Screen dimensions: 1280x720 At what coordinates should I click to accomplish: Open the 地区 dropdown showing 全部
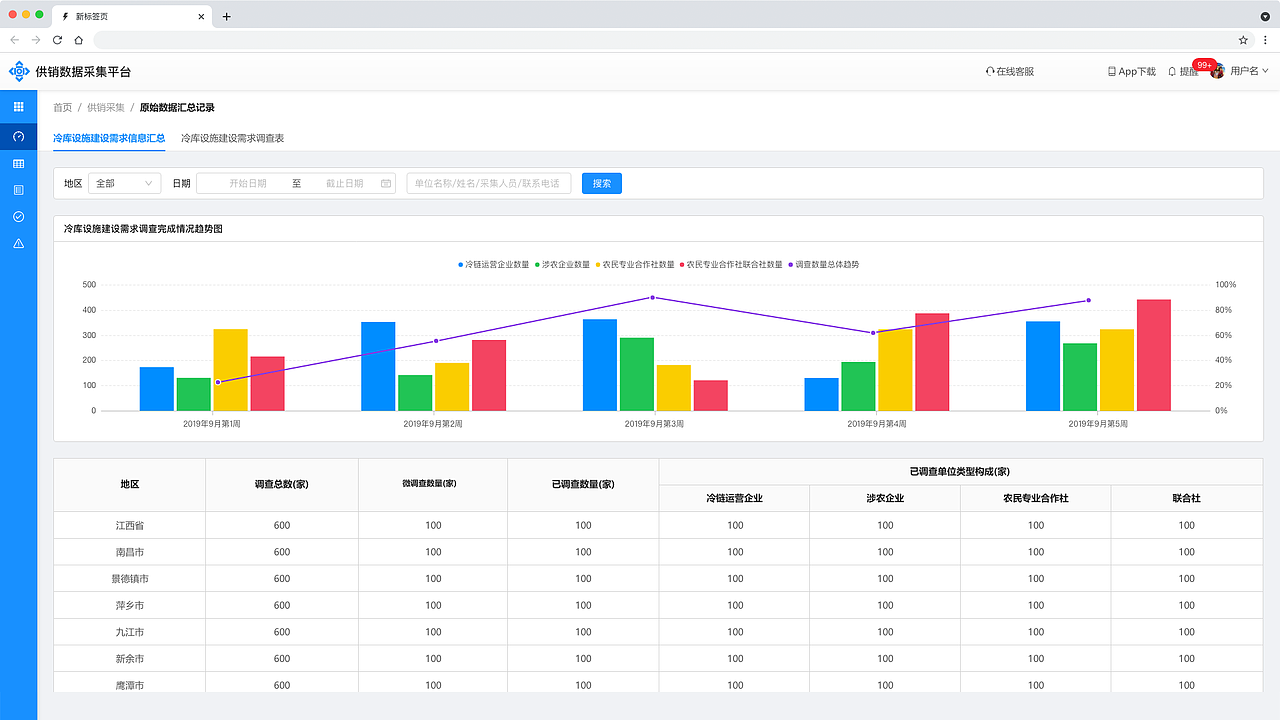click(x=125, y=184)
